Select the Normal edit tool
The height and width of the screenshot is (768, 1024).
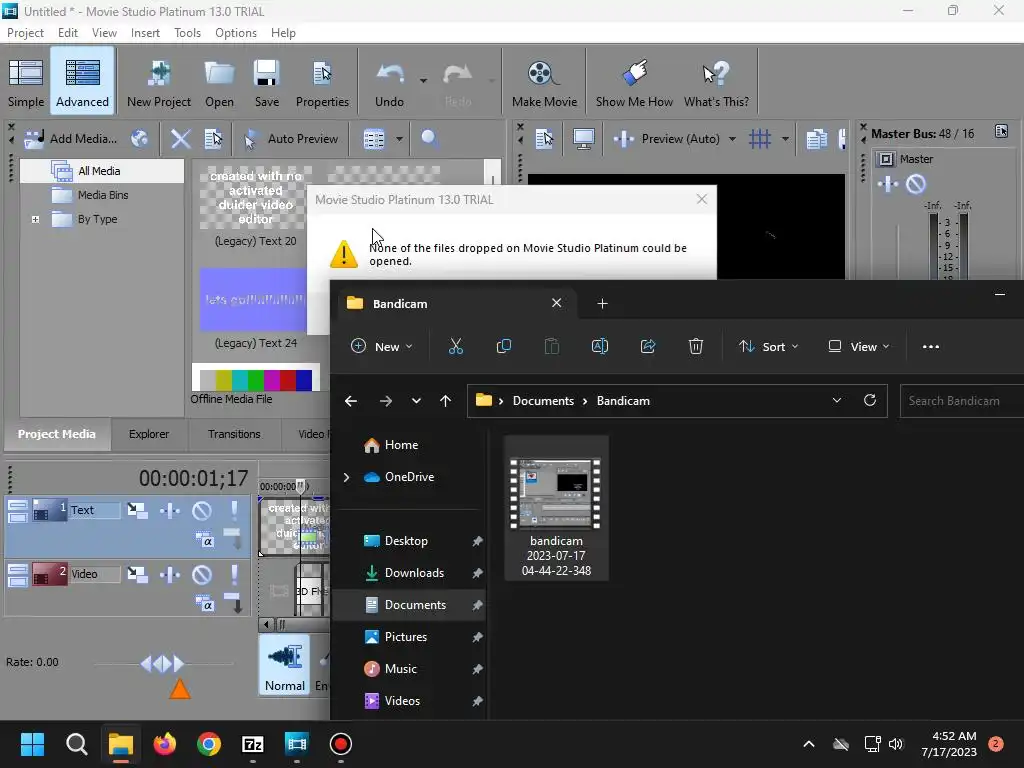click(285, 665)
